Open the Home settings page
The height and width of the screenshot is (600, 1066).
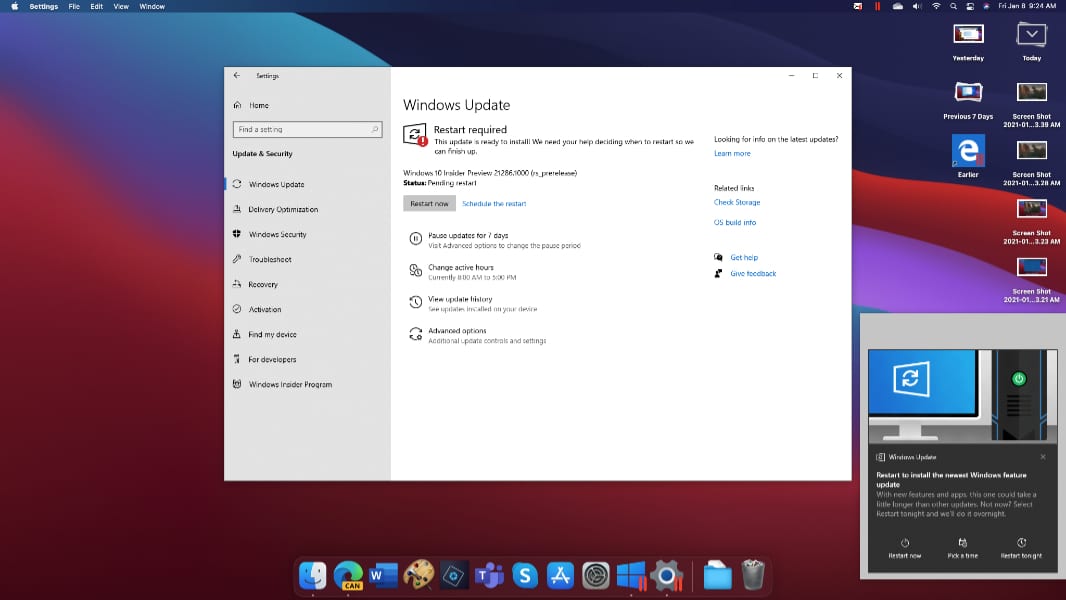(x=258, y=105)
